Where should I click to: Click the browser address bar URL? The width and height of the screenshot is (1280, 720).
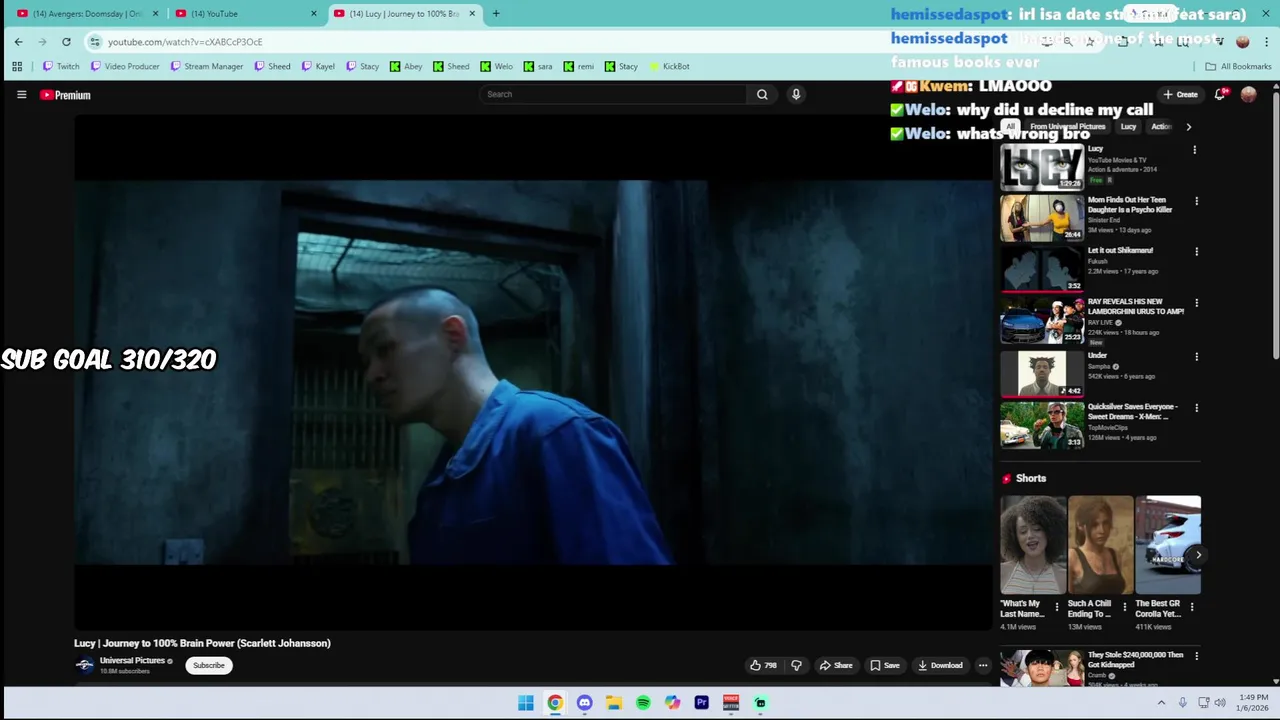pyautogui.click(x=185, y=42)
